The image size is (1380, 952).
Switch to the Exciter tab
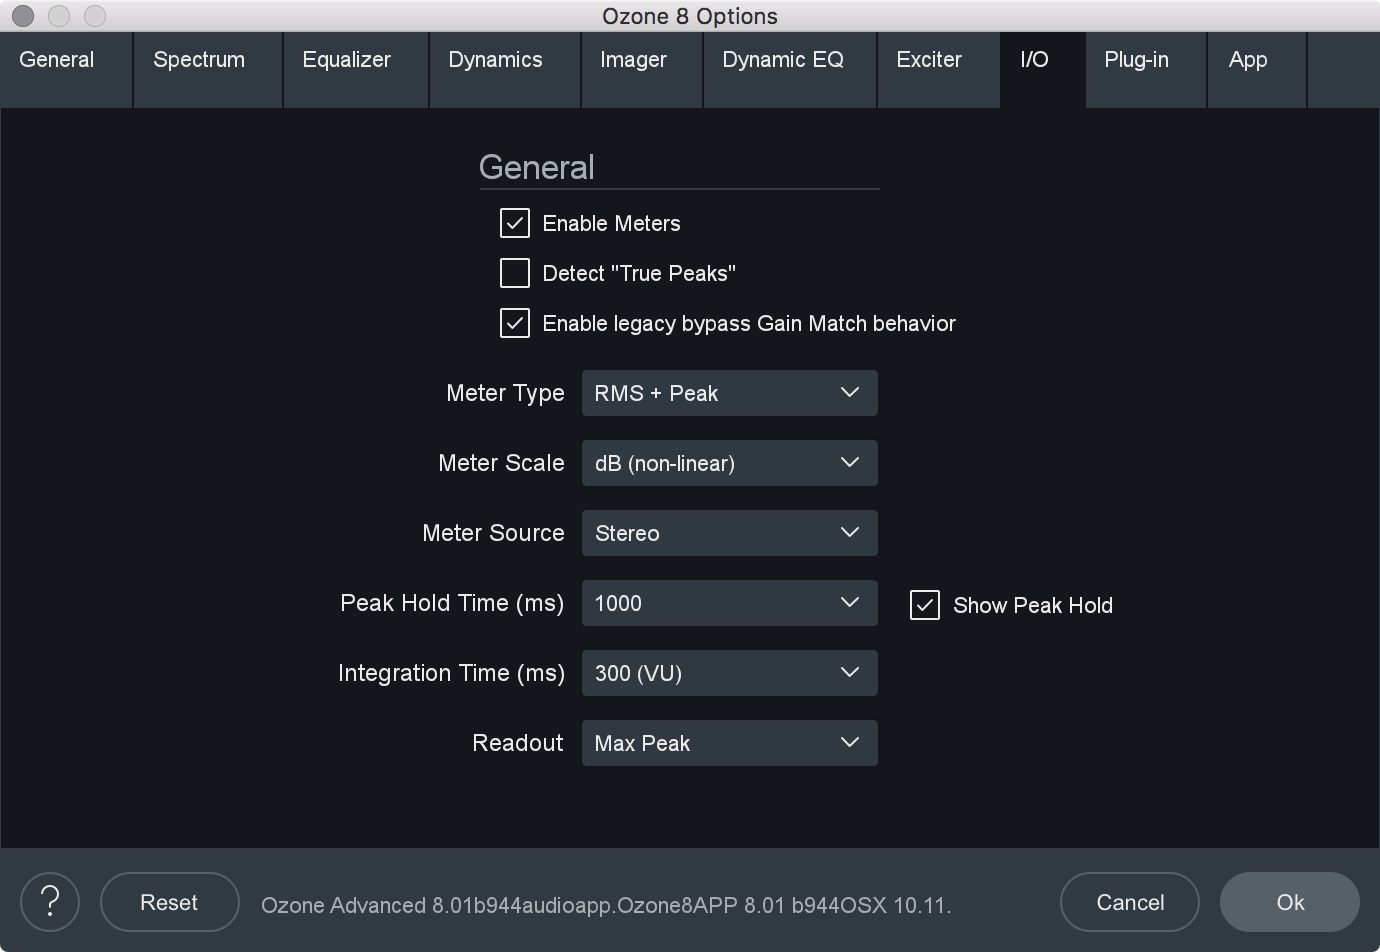[x=938, y=70]
